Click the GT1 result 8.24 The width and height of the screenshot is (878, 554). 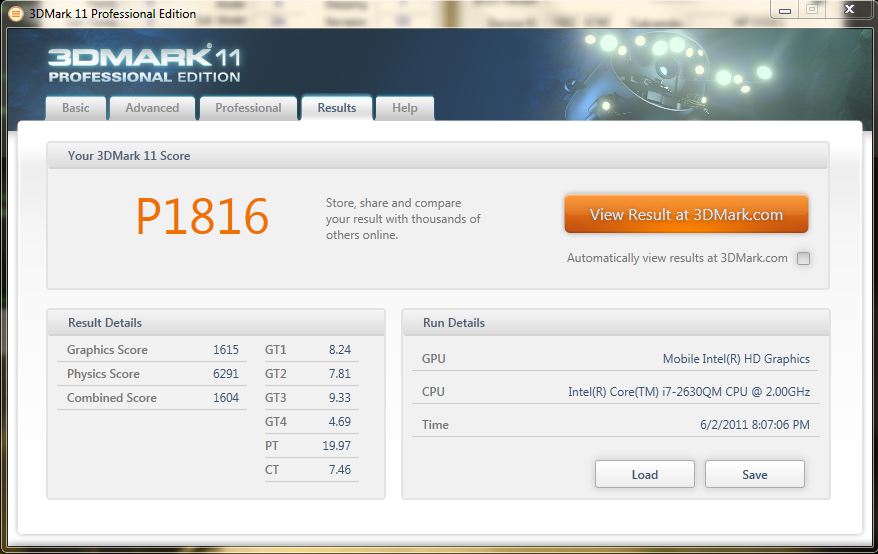(340, 350)
